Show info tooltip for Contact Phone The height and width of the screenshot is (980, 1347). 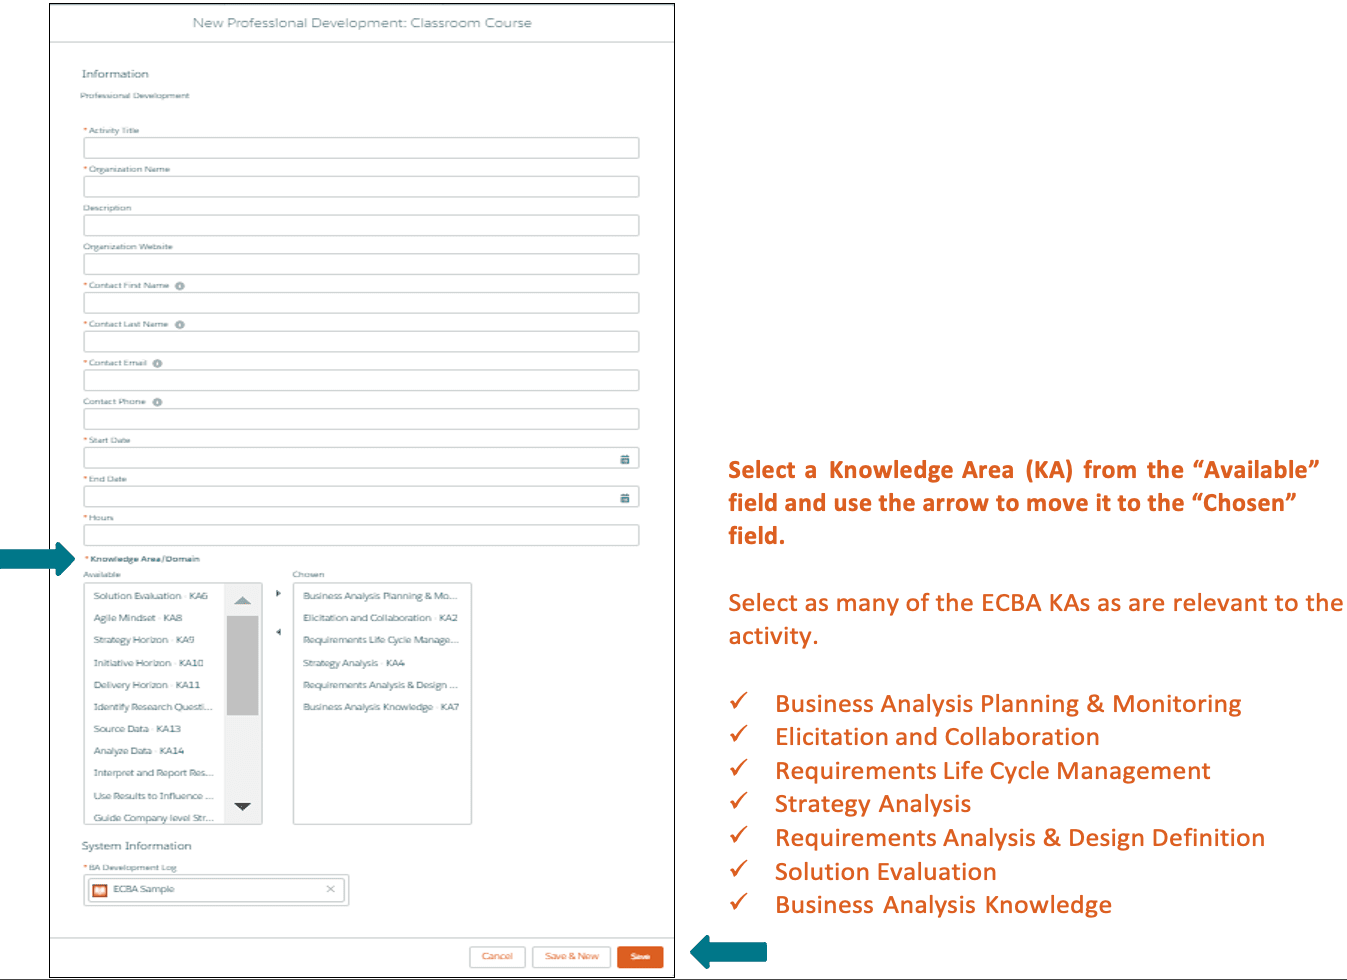pyautogui.click(x=157, y=402)
